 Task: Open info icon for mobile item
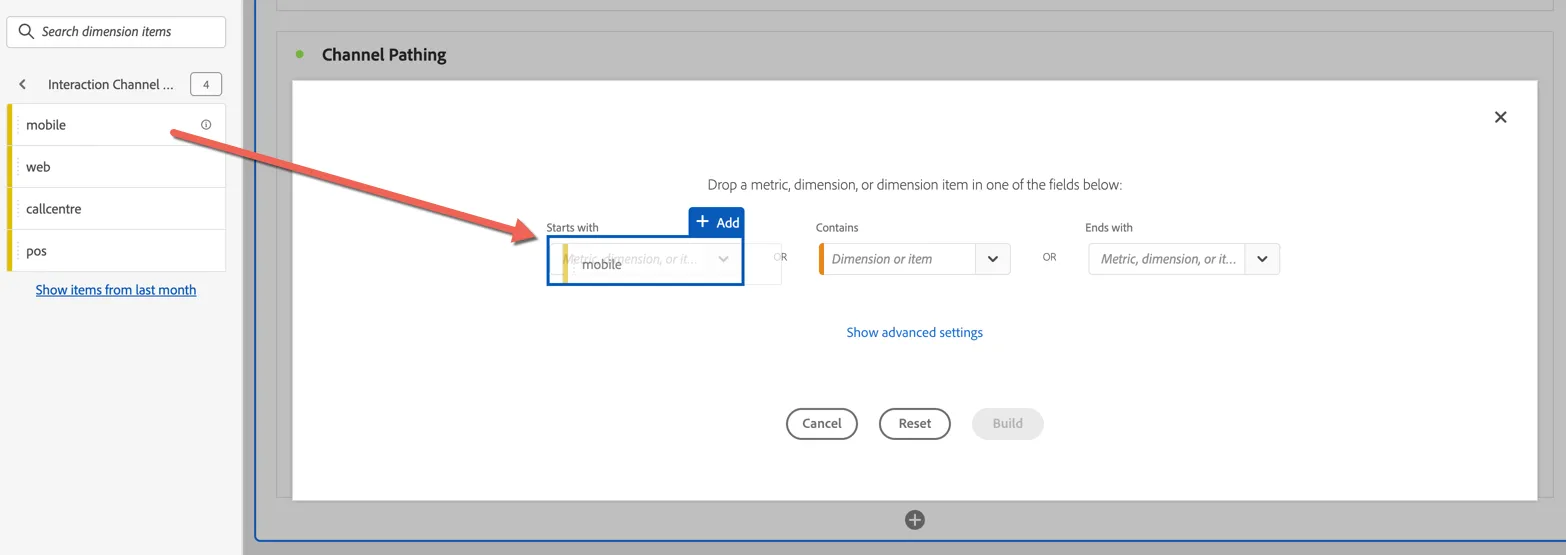206,125
